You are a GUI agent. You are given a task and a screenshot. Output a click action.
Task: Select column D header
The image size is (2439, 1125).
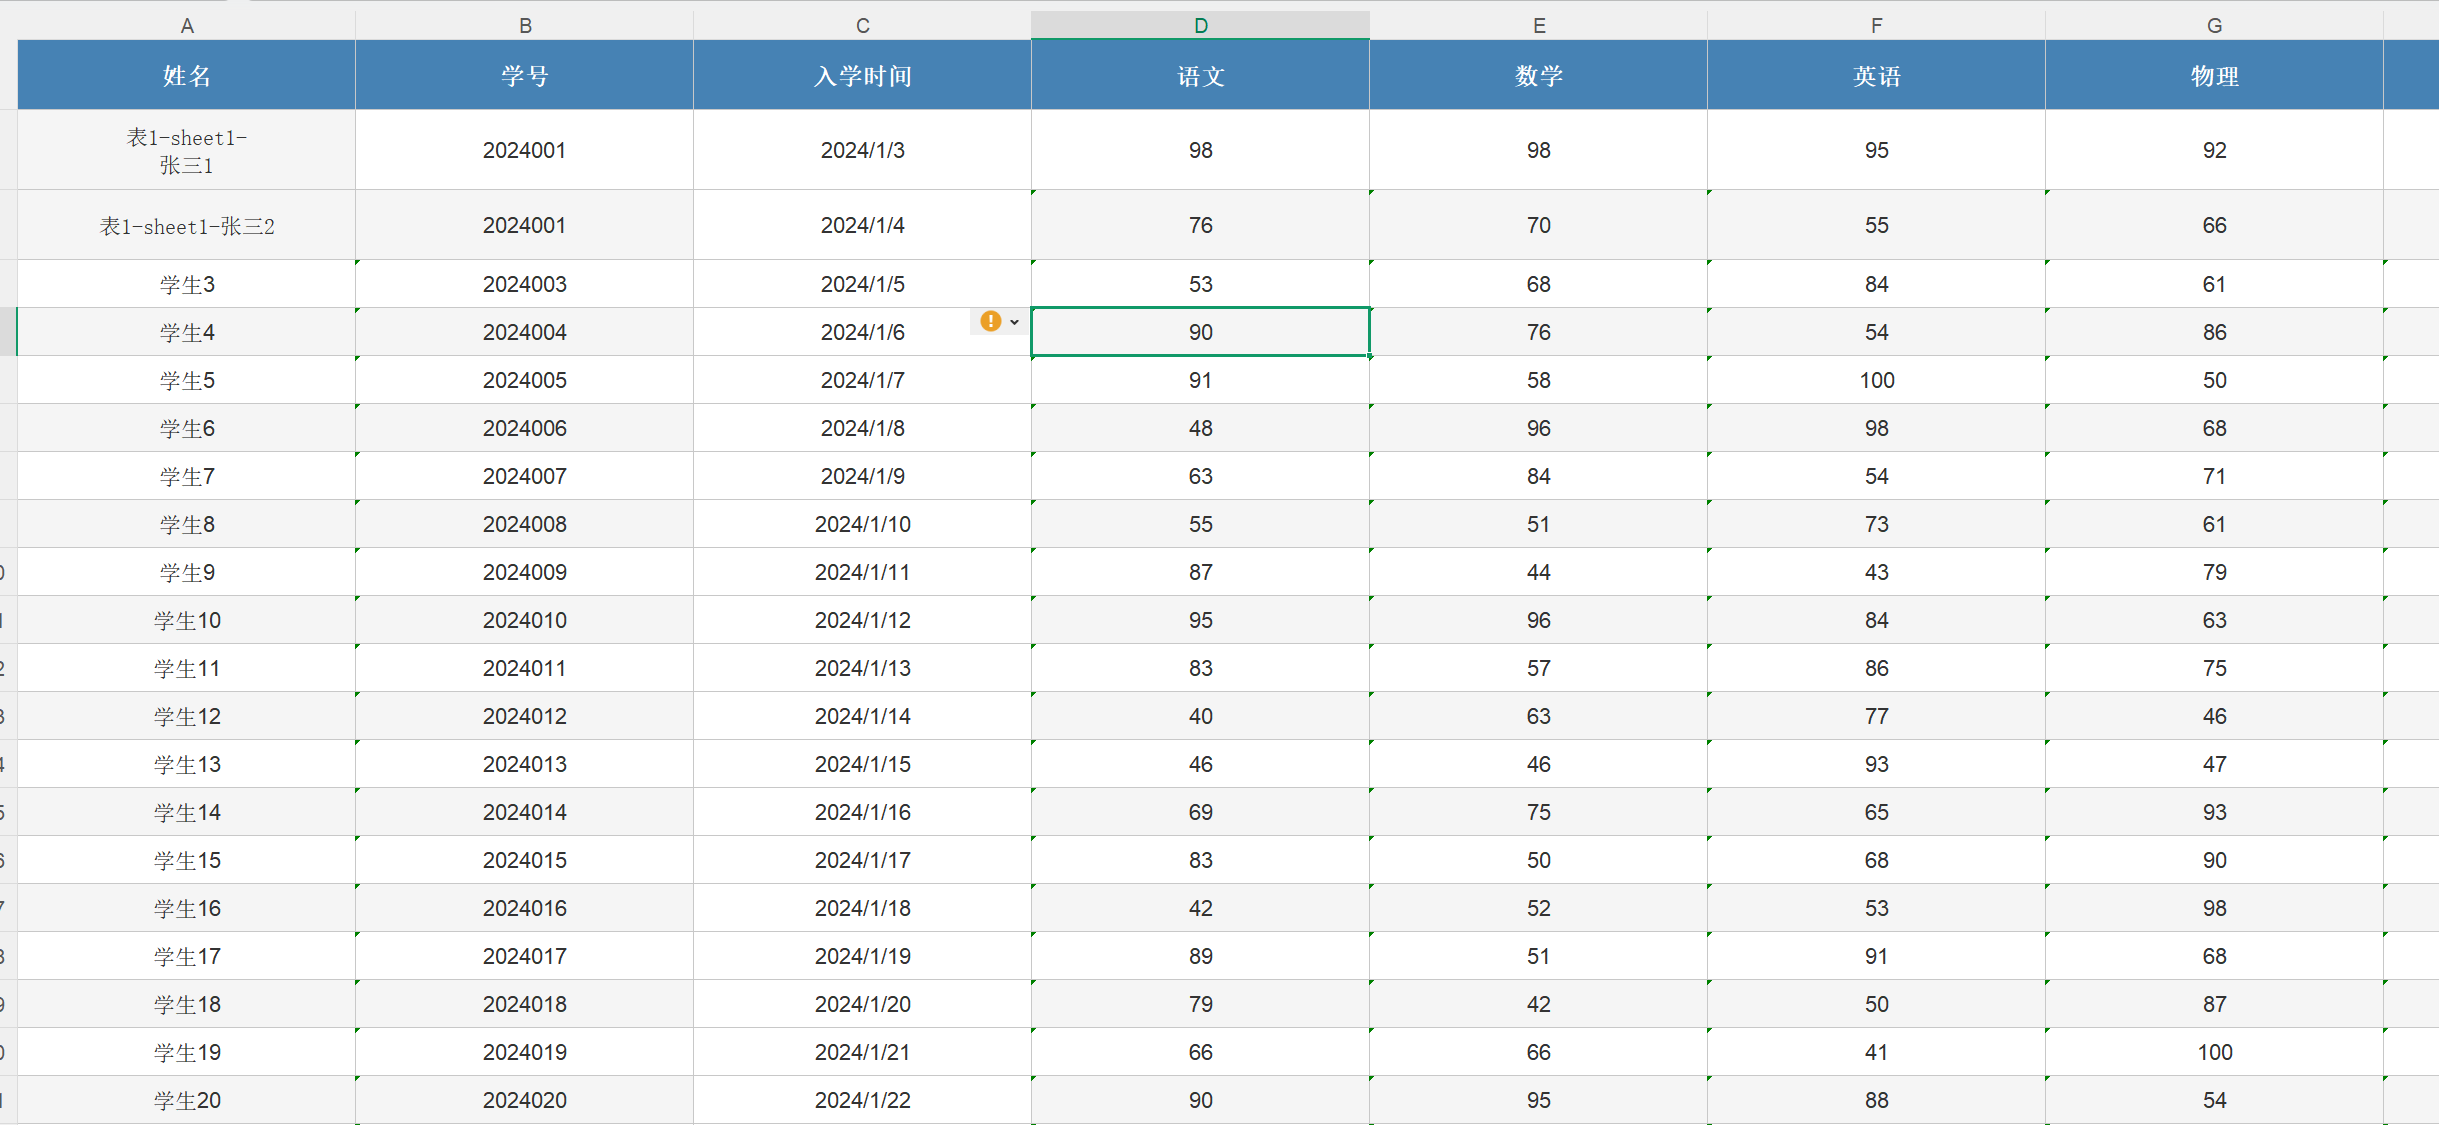pyautogui.click(x=1200, y=25)
